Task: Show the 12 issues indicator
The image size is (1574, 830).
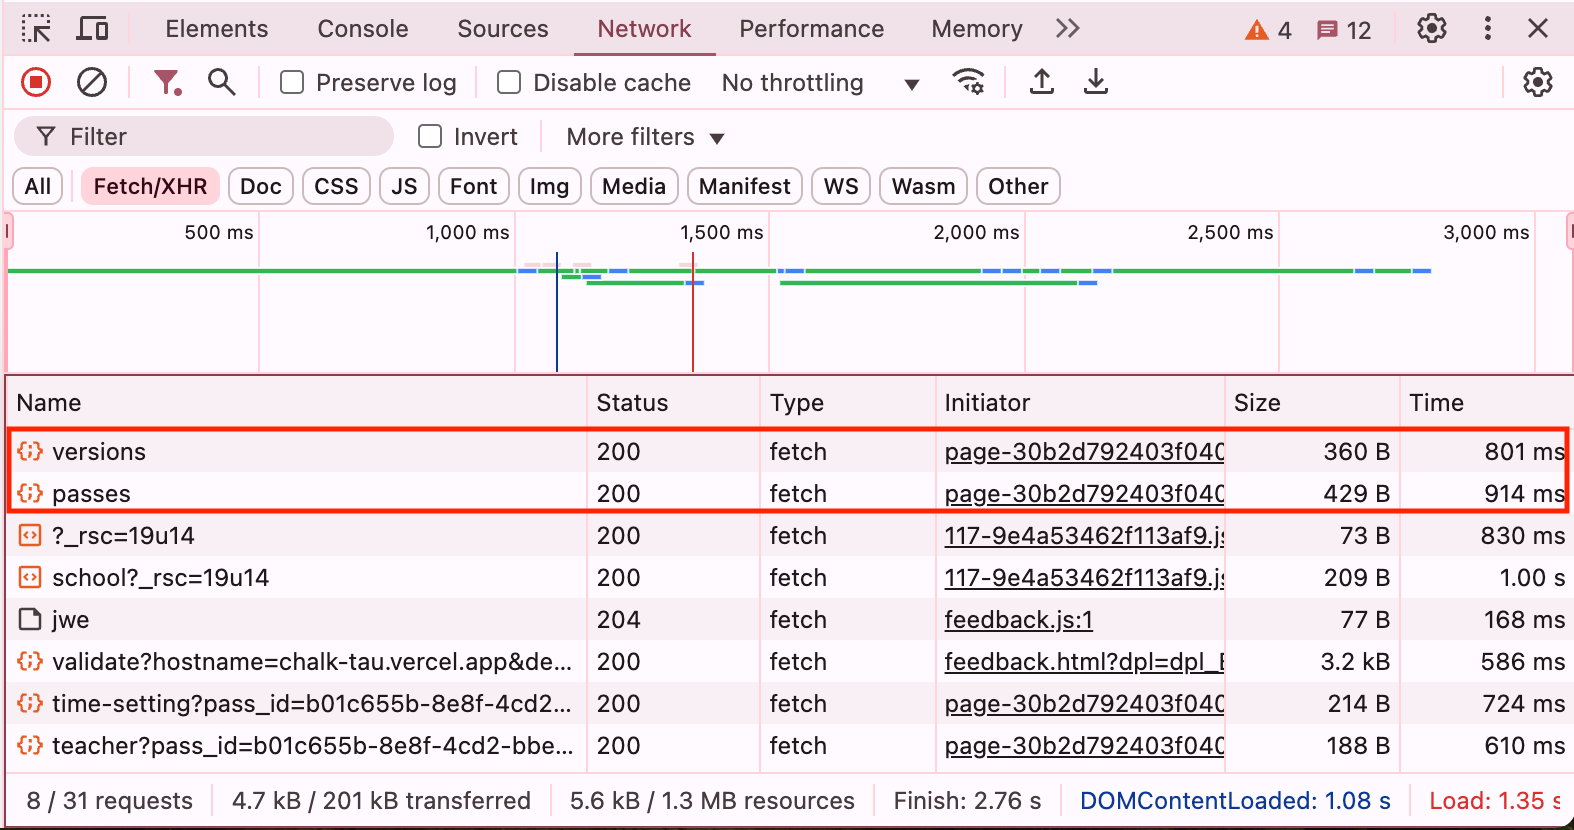Action: (1344, 30)
